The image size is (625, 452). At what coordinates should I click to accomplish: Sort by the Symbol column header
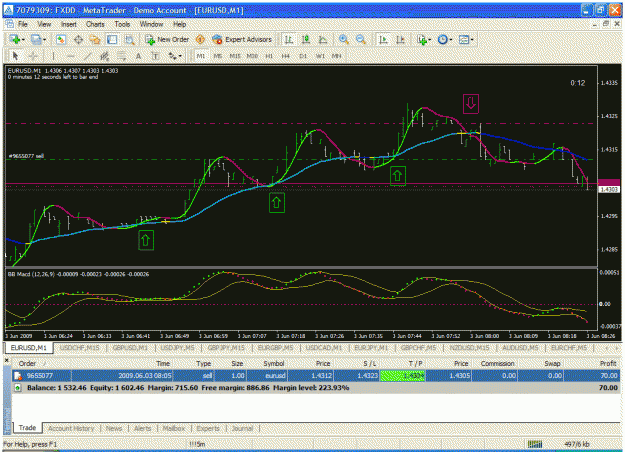point(273,364)
